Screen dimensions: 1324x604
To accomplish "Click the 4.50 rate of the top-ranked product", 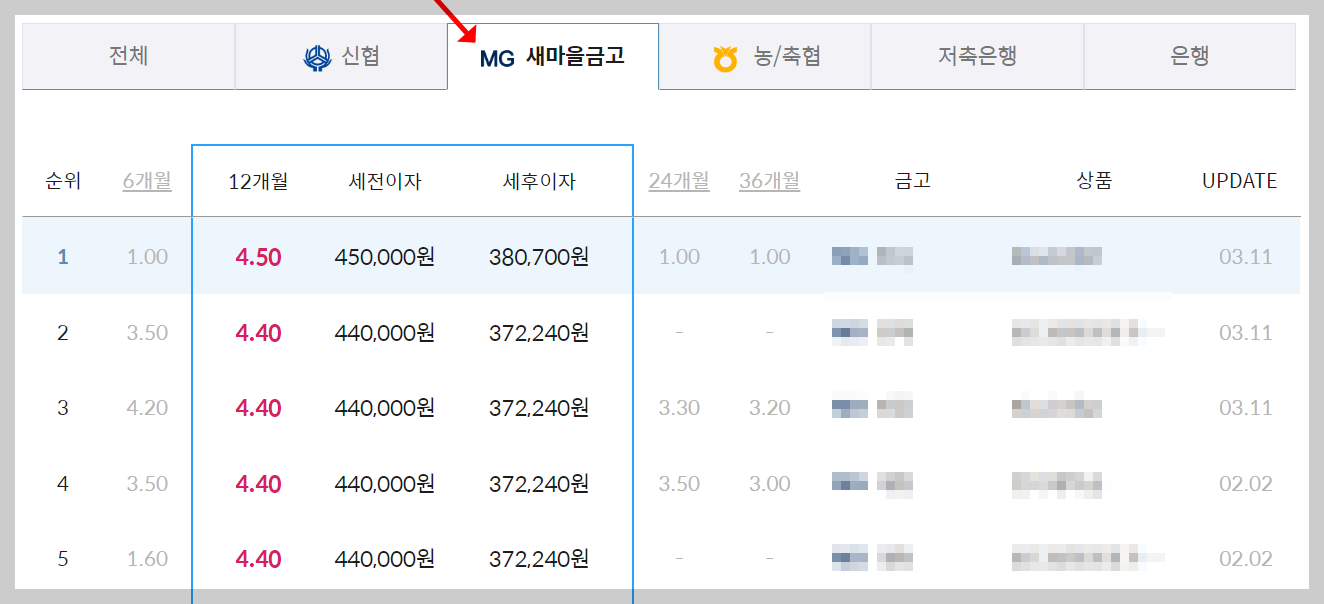I will [260, 256].
